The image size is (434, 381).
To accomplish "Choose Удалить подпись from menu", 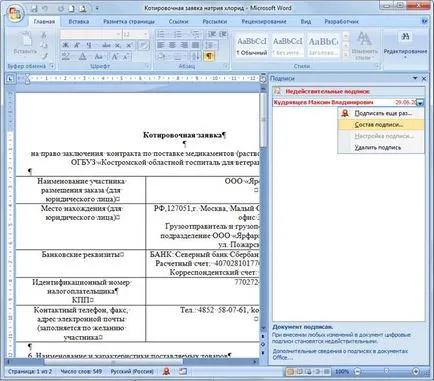I will click(381, 147).
